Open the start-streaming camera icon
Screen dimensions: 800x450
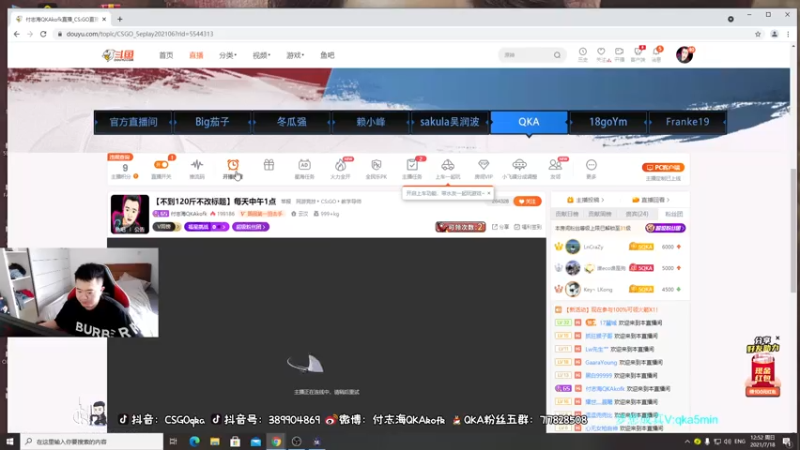click(619, 54)
